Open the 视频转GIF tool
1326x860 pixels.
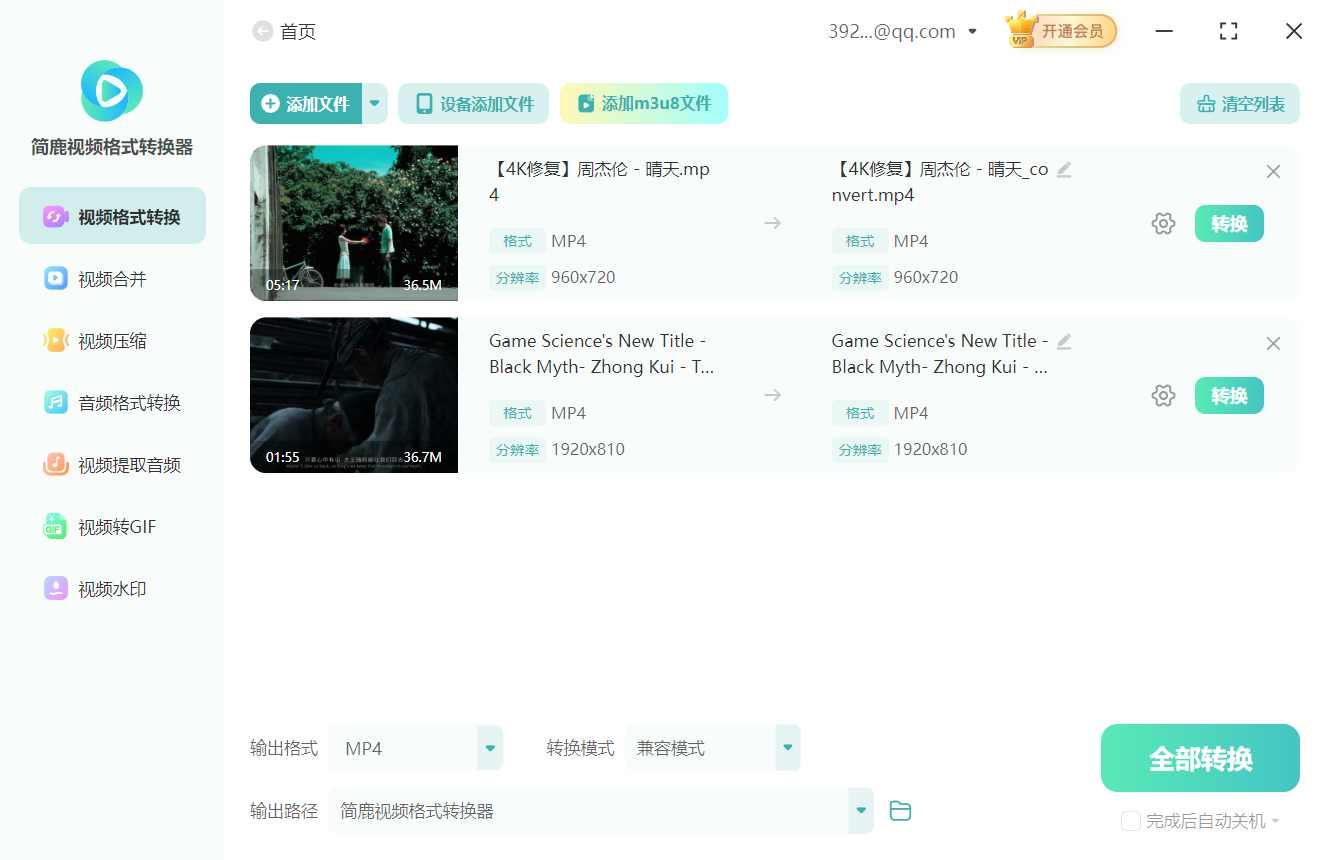[111, 526]
